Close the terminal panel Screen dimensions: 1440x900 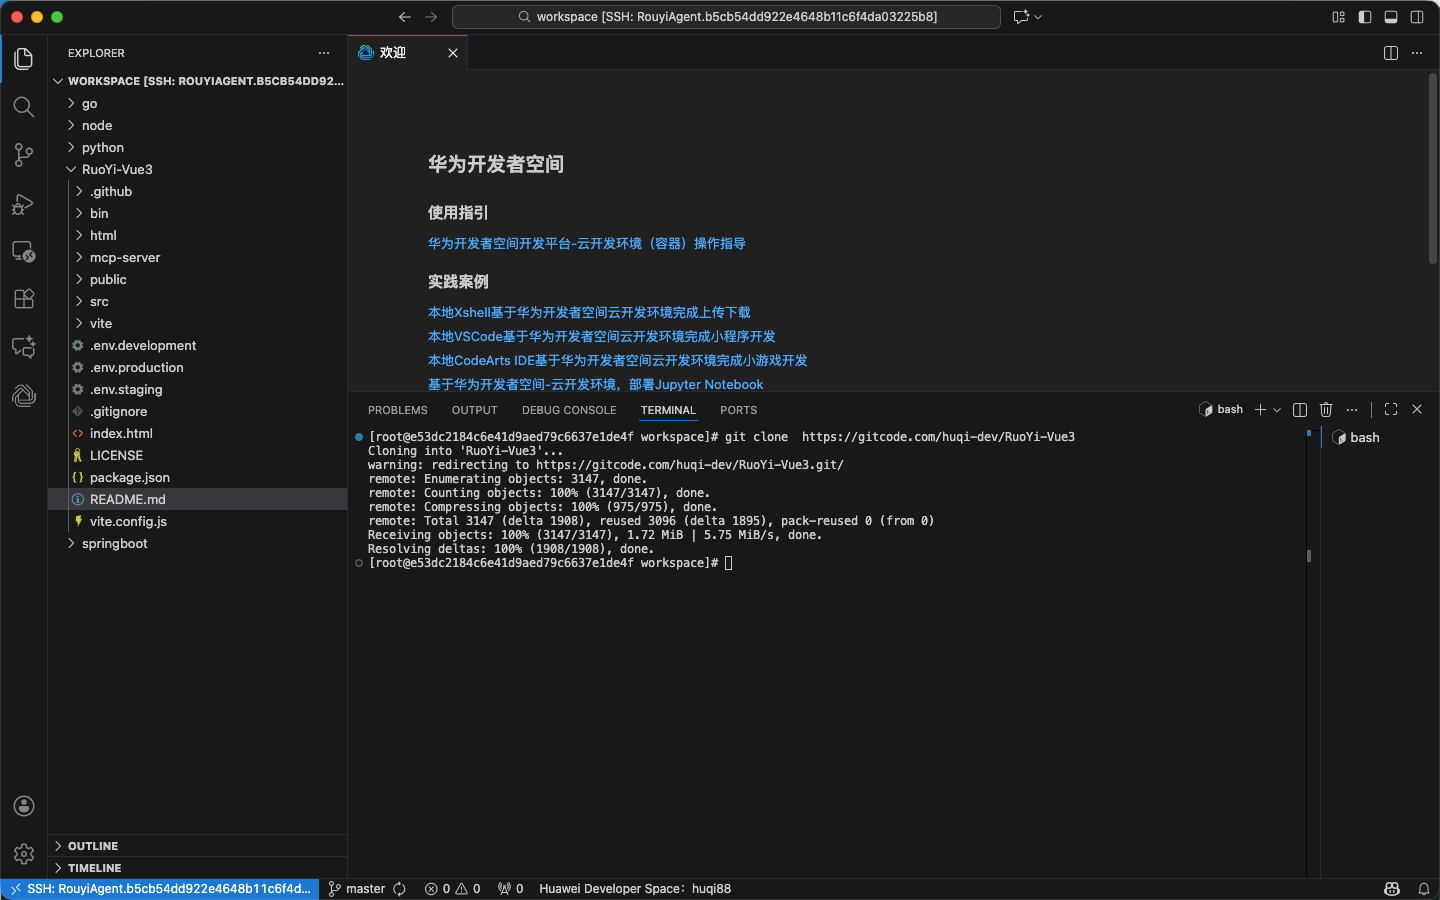(x=1417, y=410)
